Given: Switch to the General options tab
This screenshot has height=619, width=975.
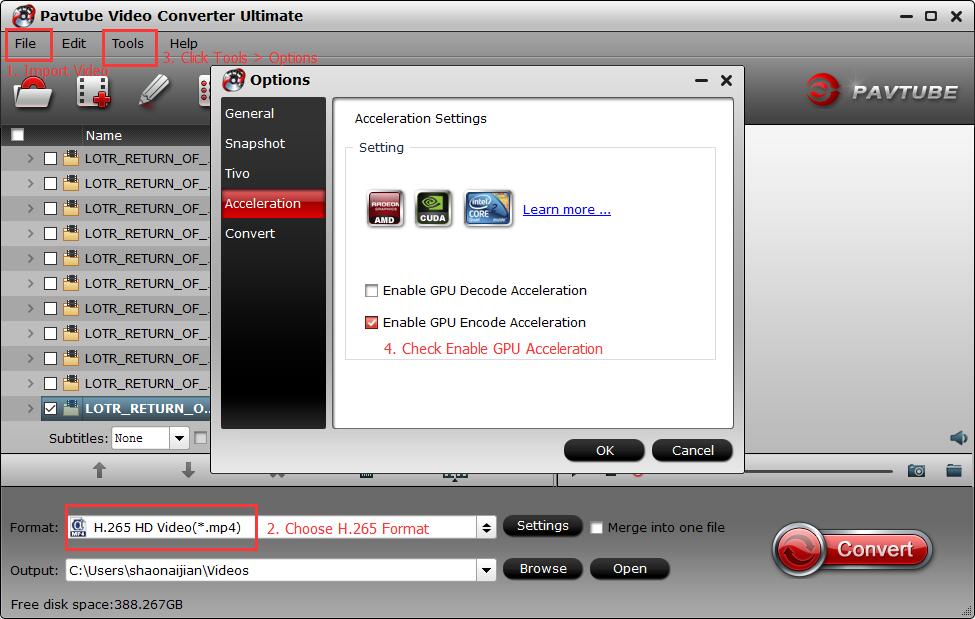Looking at the screenshot, I should (x=274, y=113).
